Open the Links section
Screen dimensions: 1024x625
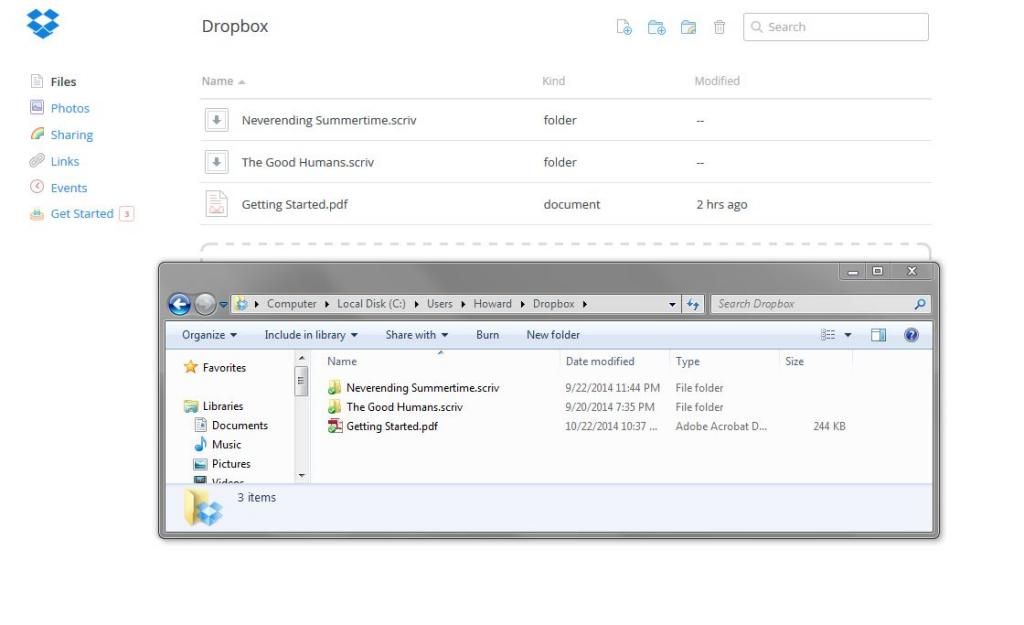coord(65,161)
